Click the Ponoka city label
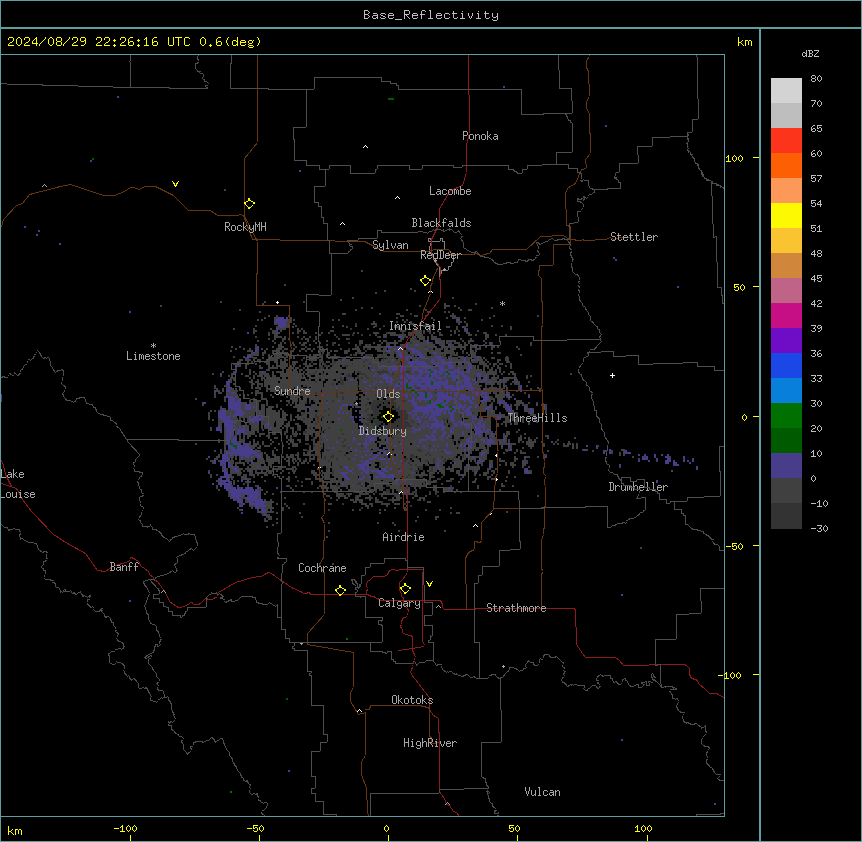The image size is (862, 842). (480, 136)
